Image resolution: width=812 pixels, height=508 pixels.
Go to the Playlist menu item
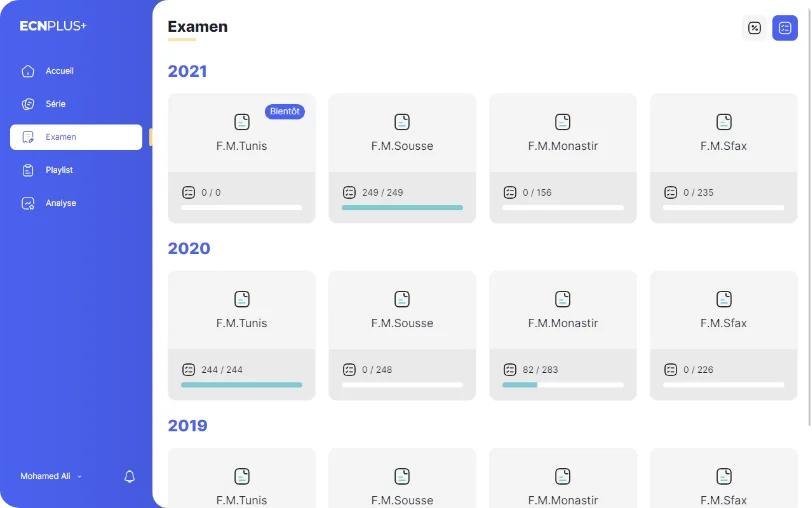point(76,170)
